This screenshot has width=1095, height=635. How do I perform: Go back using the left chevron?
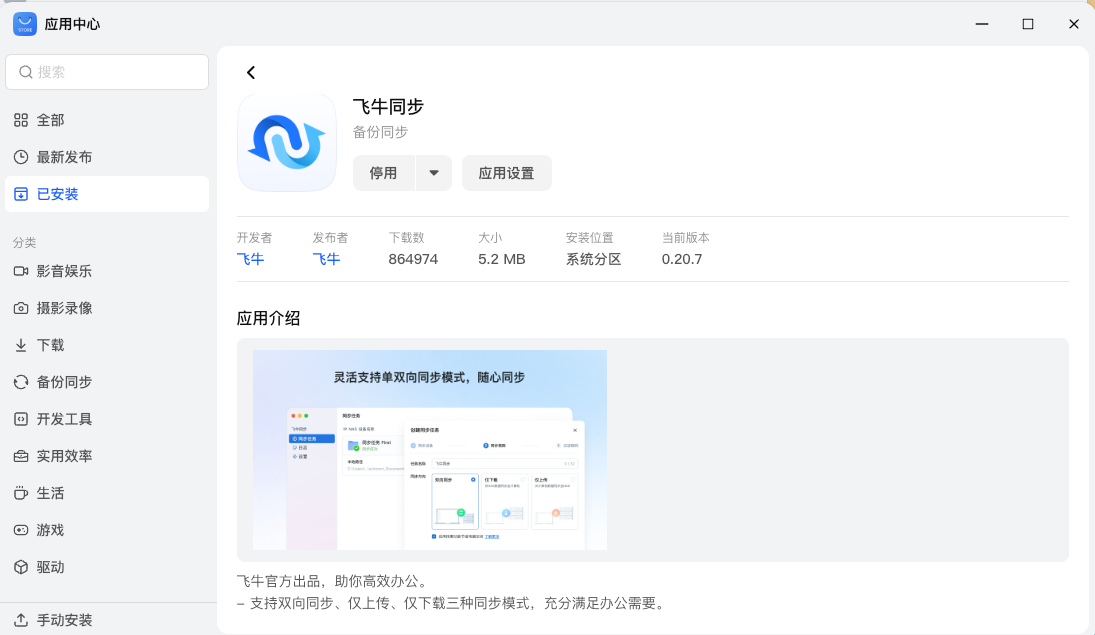tap(251, 73)
